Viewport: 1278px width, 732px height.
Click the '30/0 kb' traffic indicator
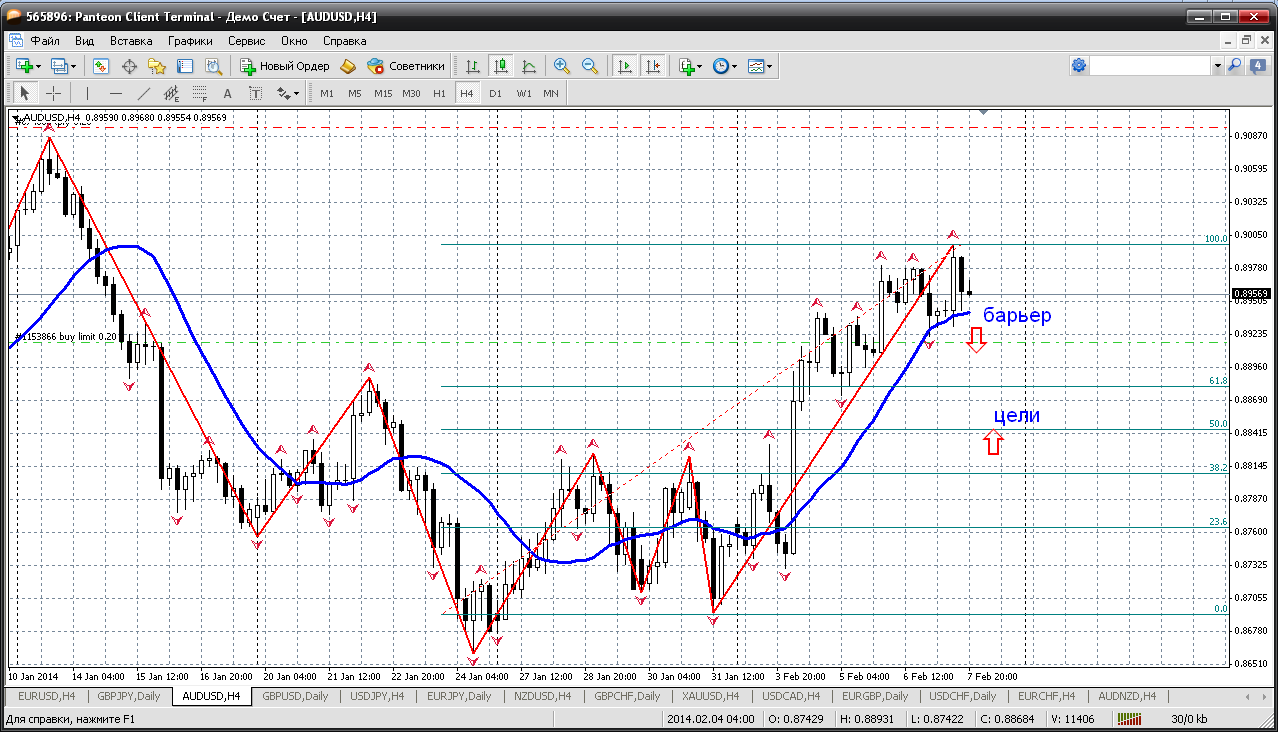(x=1190, y=719)
